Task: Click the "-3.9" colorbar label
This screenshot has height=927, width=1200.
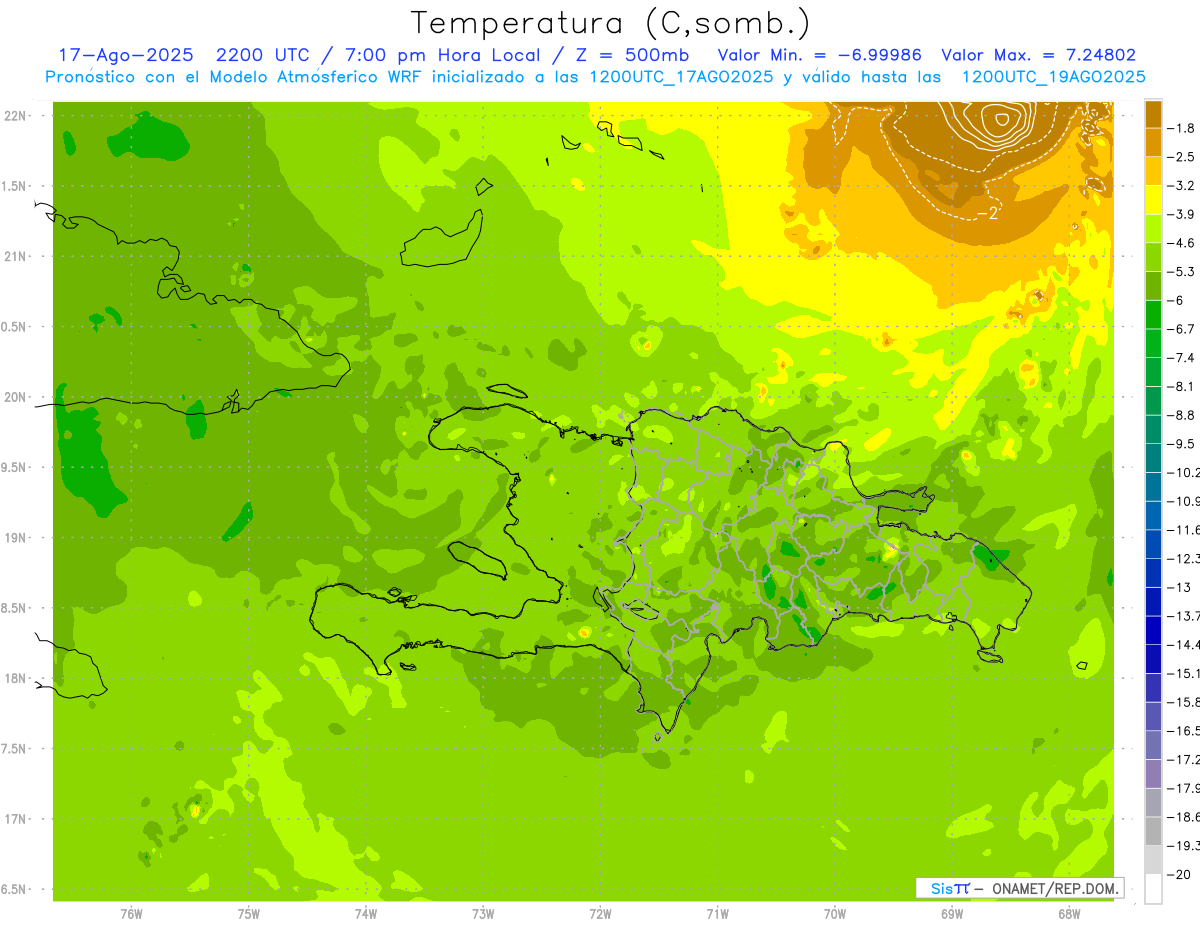Action: coord(1182,214)
